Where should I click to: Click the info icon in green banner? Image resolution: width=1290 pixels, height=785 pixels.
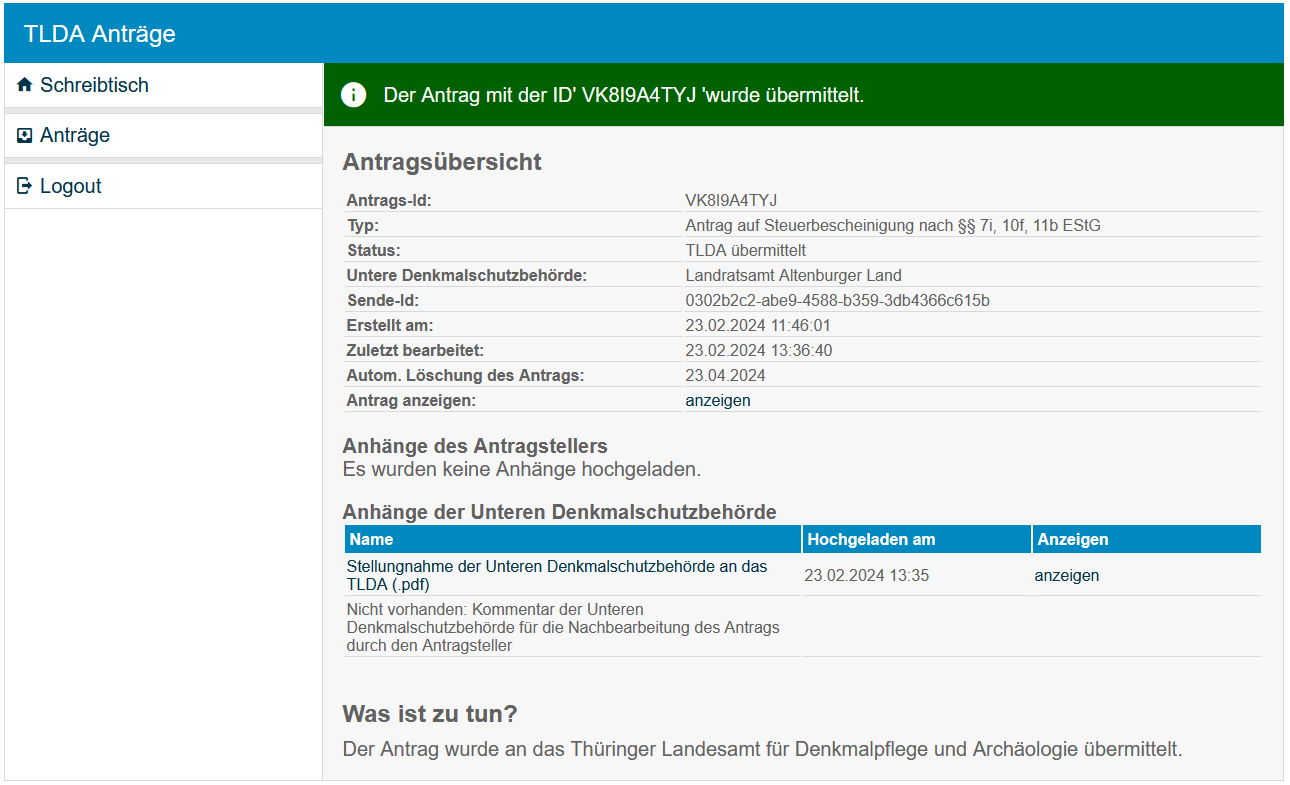pyautogui.click(x=353, y=95)
